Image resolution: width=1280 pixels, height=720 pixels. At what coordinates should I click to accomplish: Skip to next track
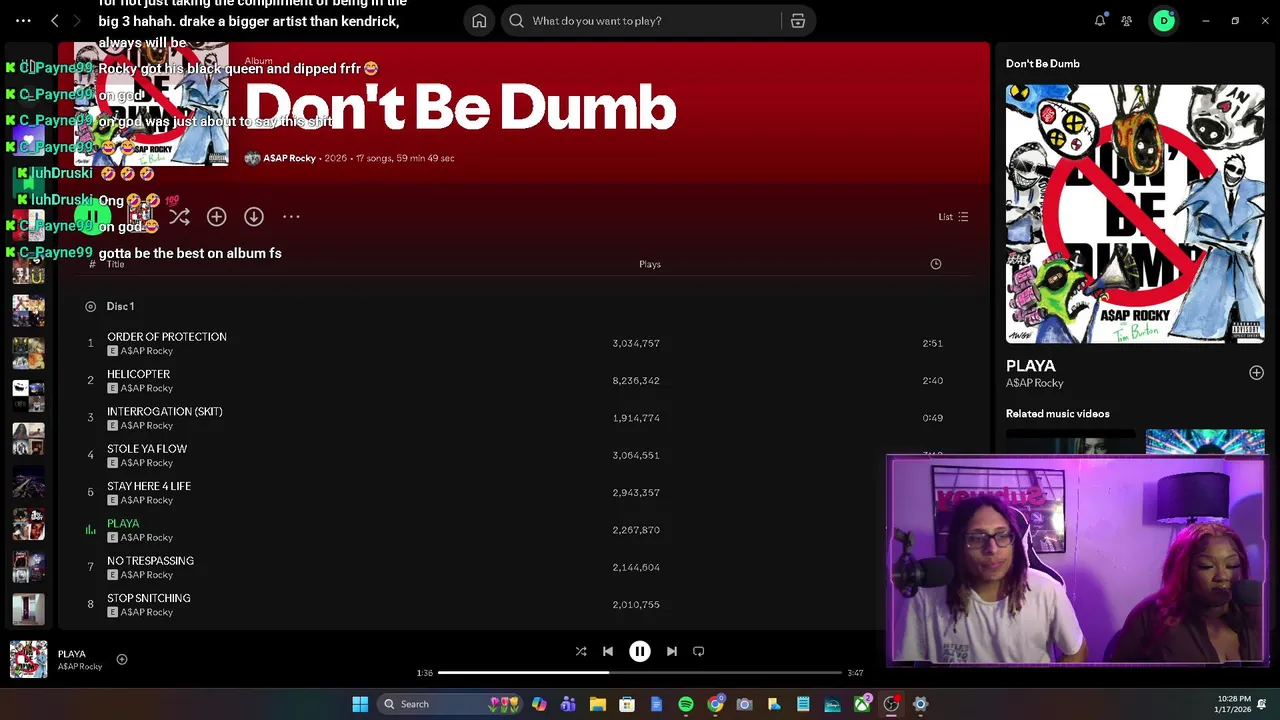click(x=672, y=651)
